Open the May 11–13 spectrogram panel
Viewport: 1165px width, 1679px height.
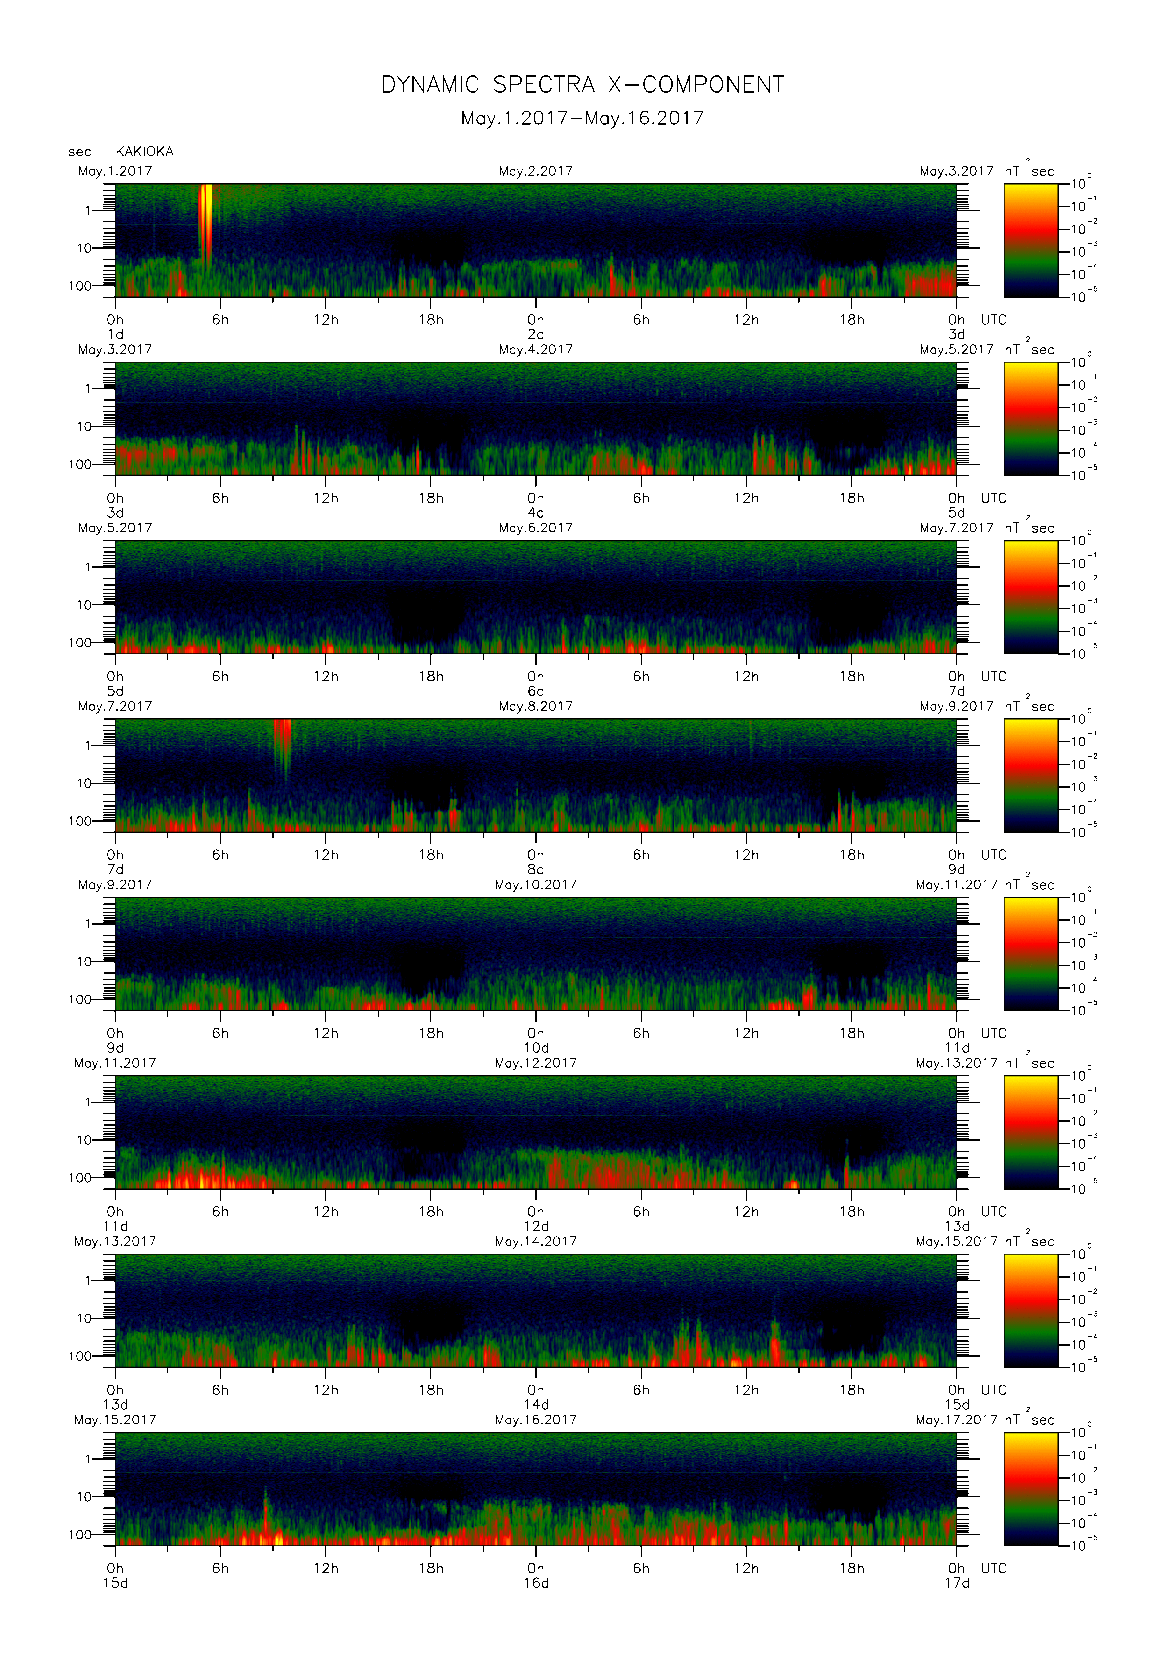click(x=536, y=1132)
